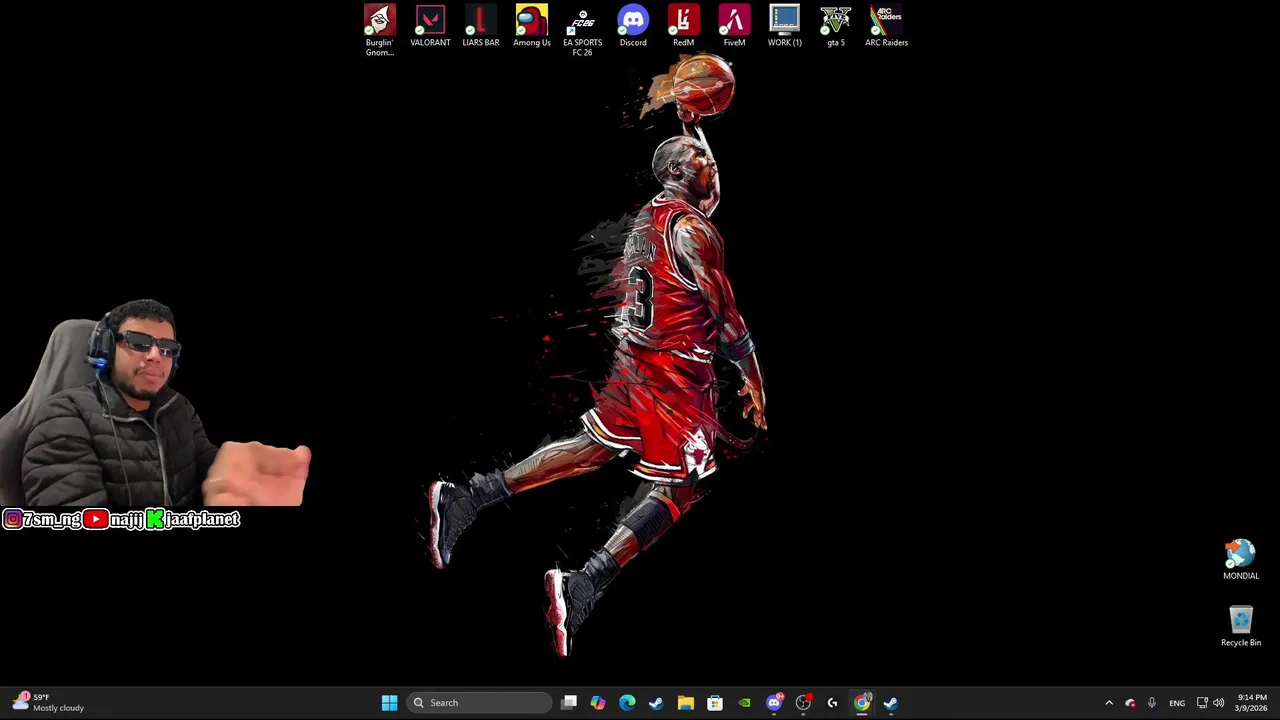Click the Steam icon right of Chrome
The height and width of the screenshot is (720, 1280).
tap(891, 703)
